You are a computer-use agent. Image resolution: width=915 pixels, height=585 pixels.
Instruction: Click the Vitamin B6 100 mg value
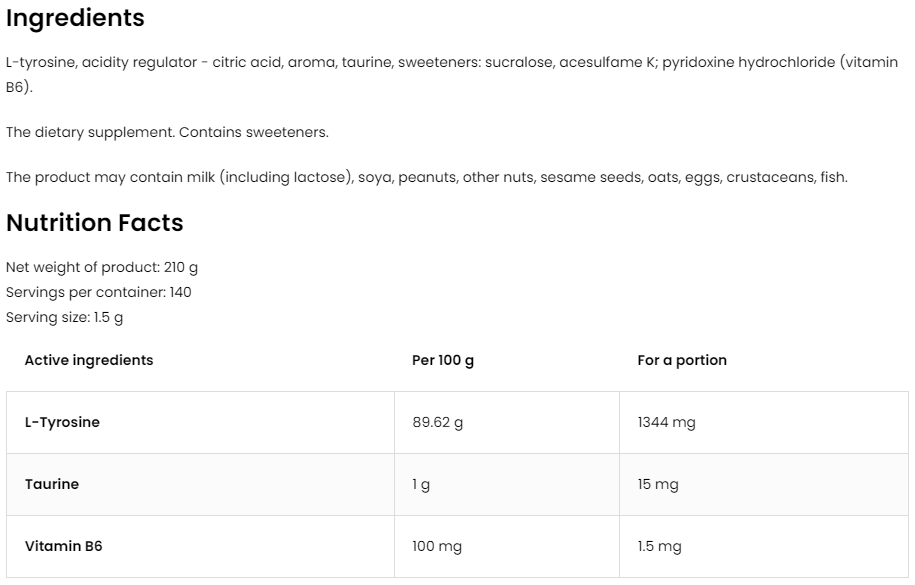437,547
